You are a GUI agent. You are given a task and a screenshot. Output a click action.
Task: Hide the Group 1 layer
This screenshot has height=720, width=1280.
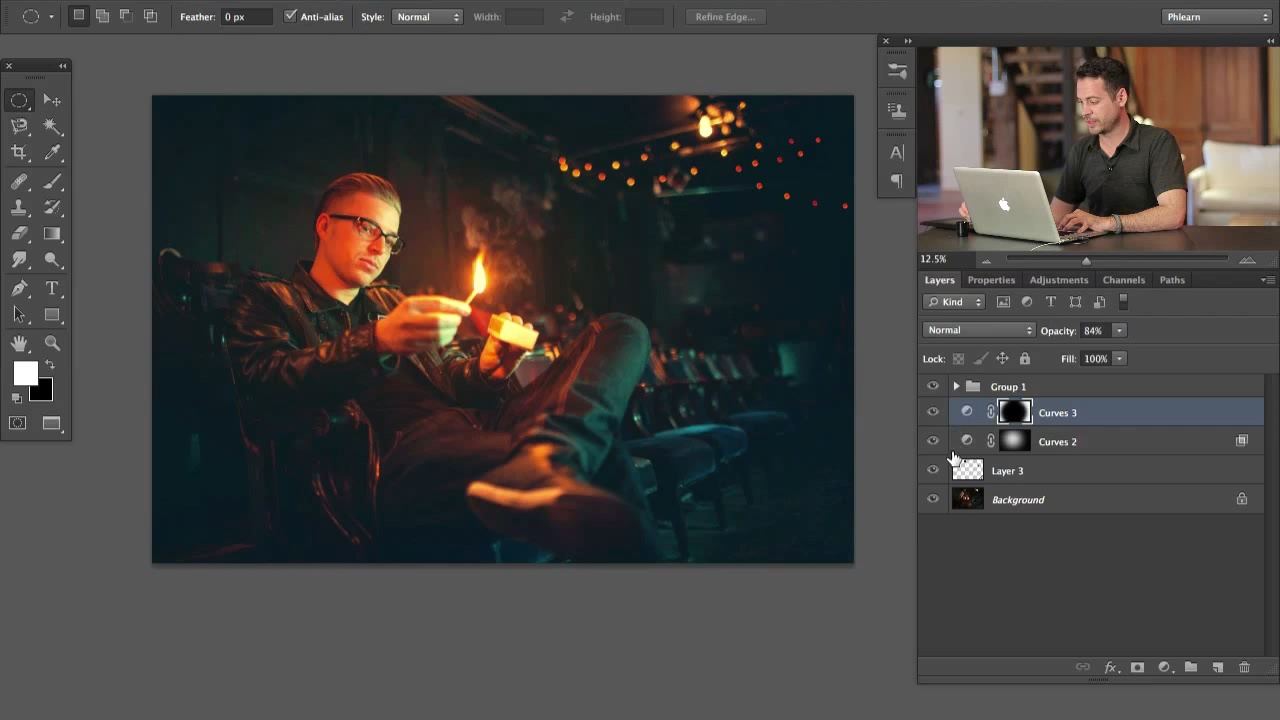[933, 386]
